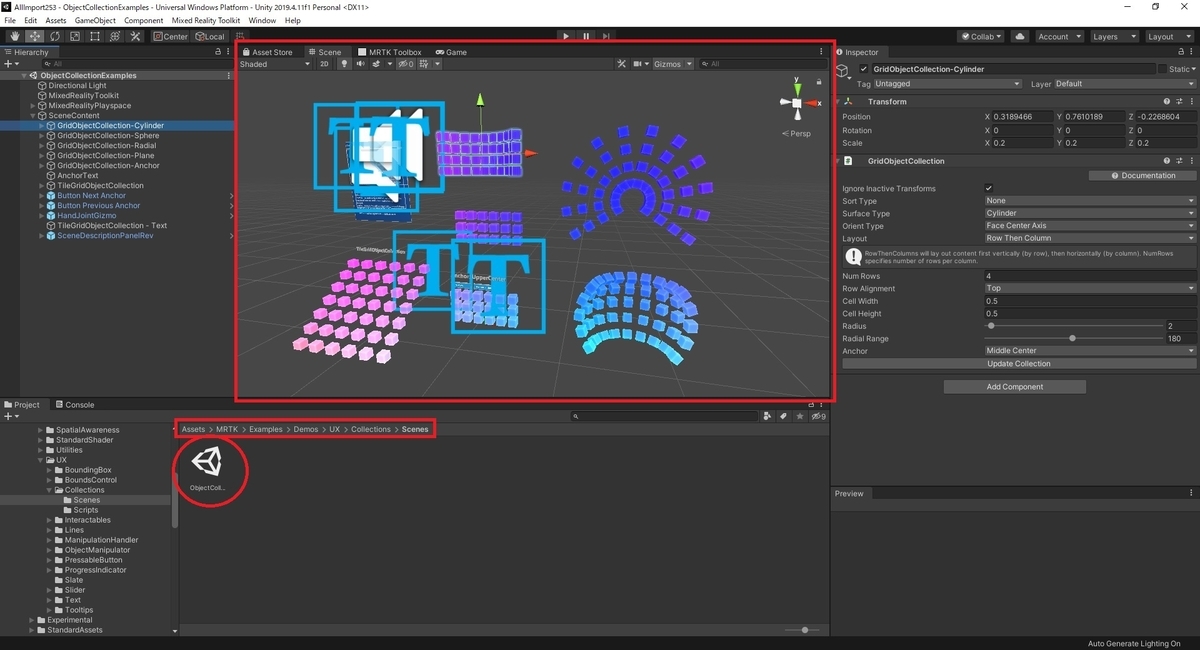Toggle the Static checkbox
Viewport: 1200px width, 650px height.
tap(1163, 69)
